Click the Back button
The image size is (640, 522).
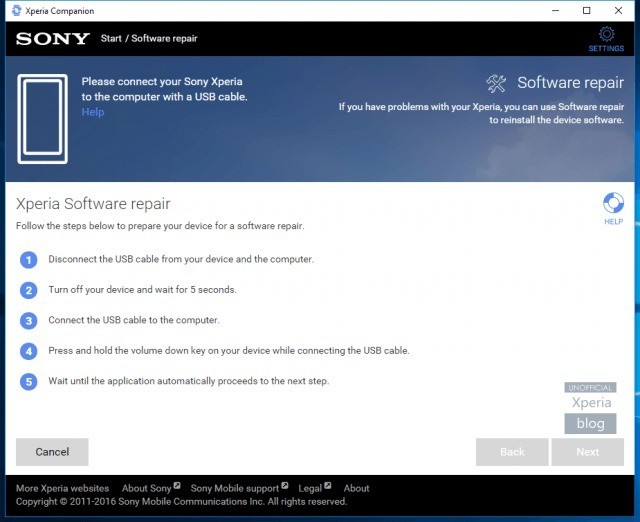pyautogui.click(x=512, y=452)
